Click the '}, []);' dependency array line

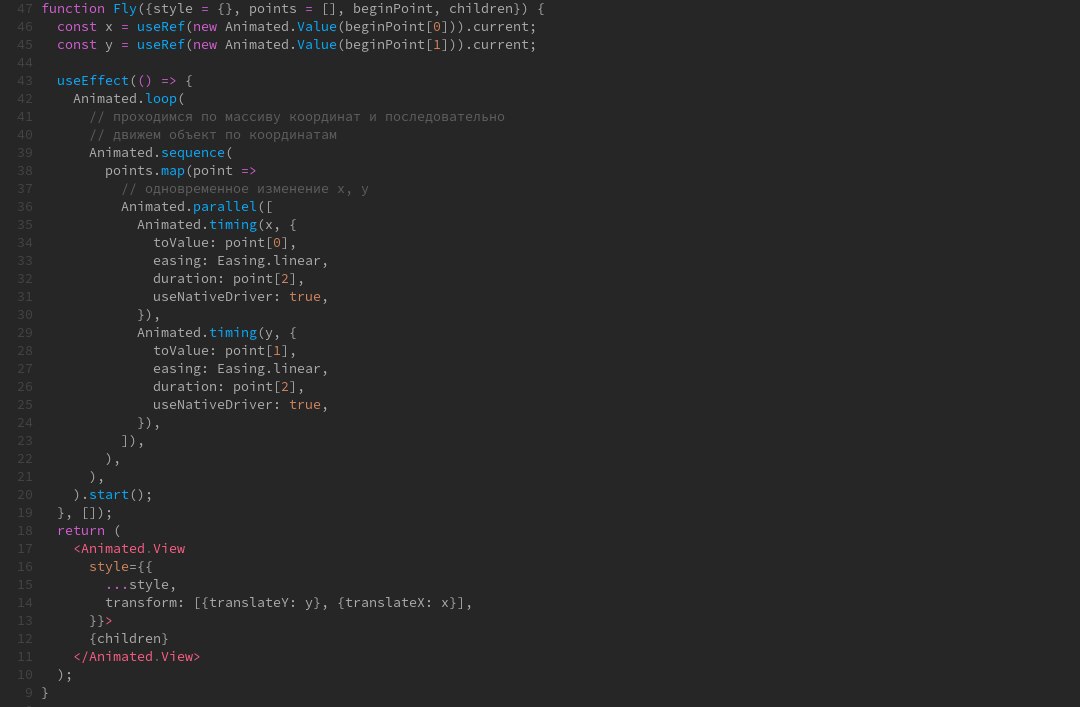click(x=85, y=513)
